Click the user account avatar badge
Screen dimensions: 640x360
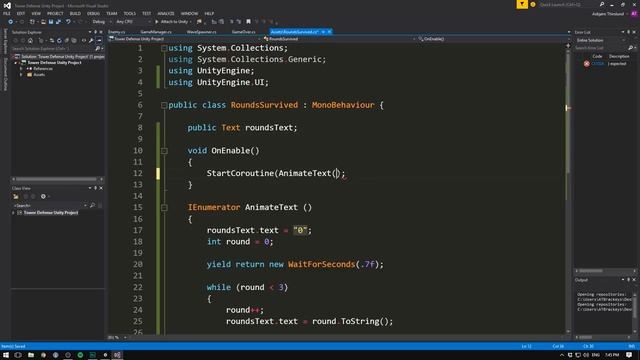[x=634, y=14]
